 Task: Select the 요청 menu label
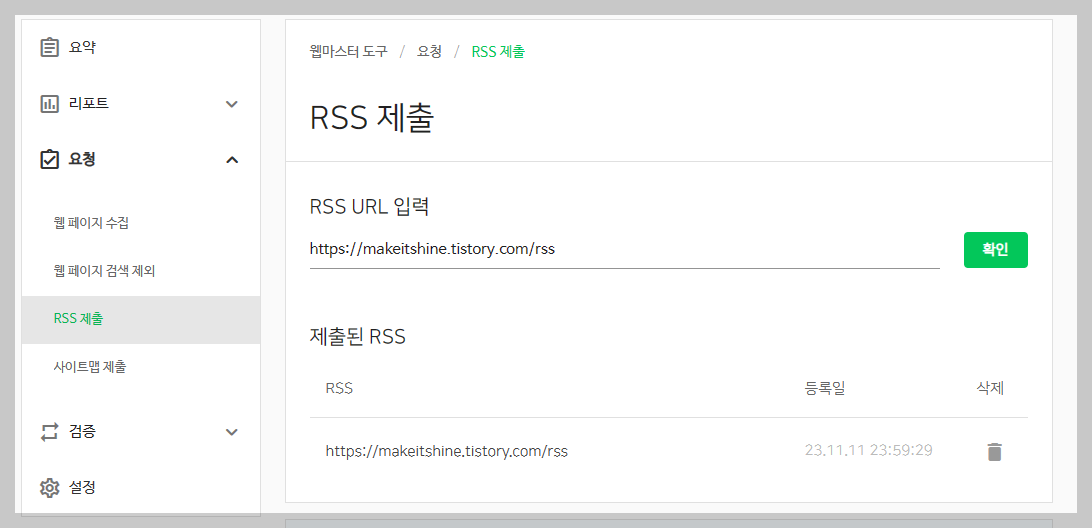82,160
